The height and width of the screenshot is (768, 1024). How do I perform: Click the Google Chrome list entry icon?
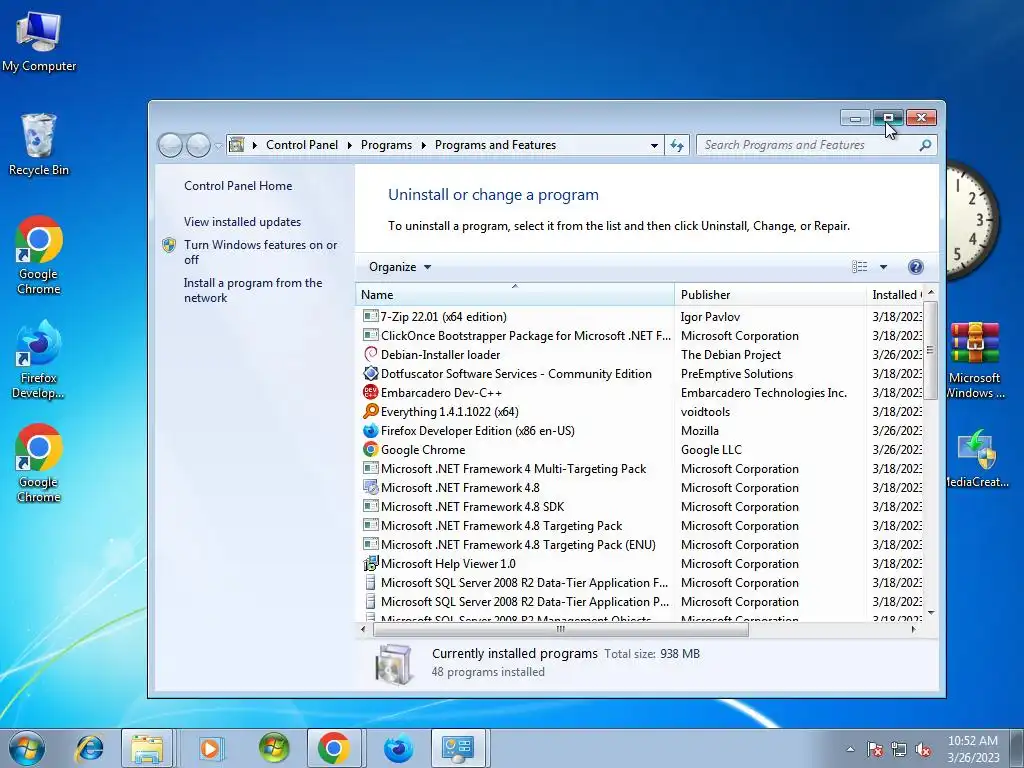point(370,449)
